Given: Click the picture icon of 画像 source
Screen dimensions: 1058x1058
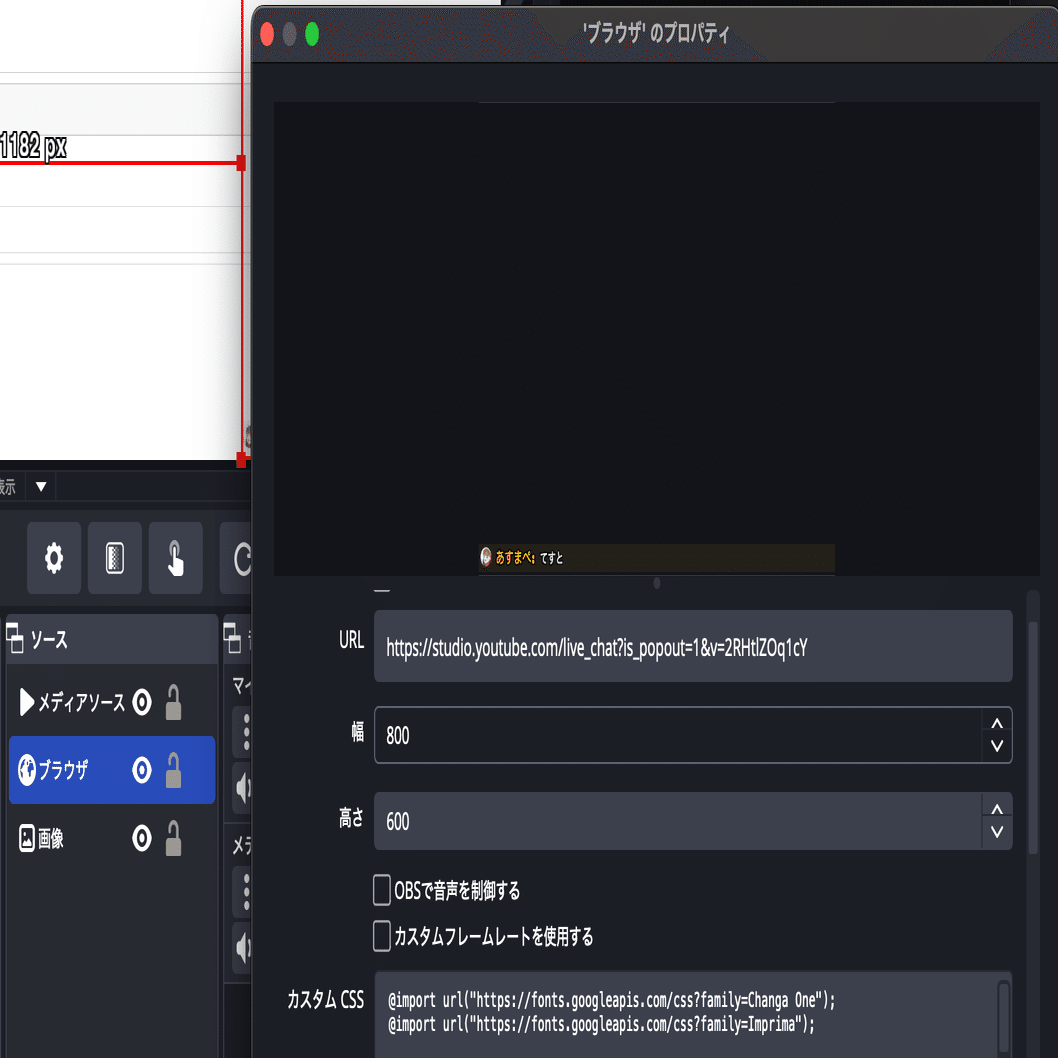Looking at the screenshot, I should point(26,838).
